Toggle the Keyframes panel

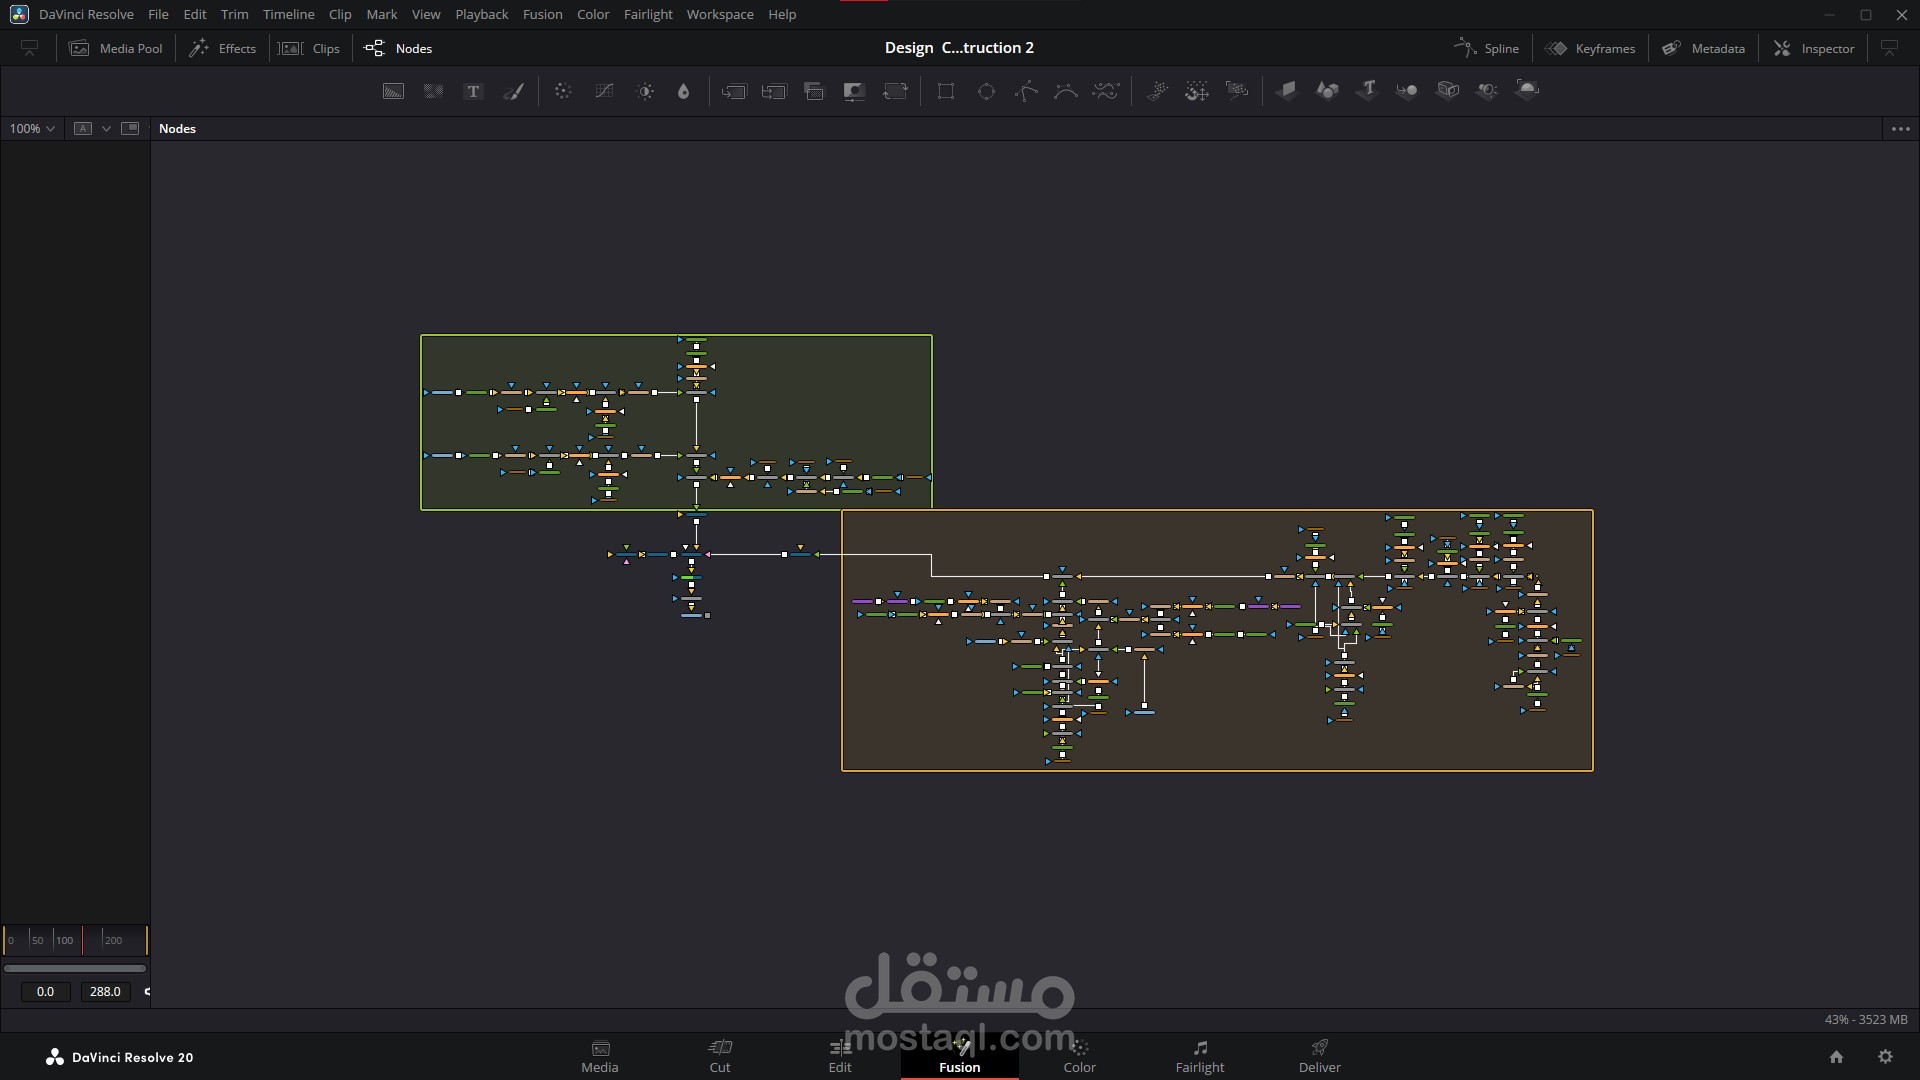coord(1591,48)
